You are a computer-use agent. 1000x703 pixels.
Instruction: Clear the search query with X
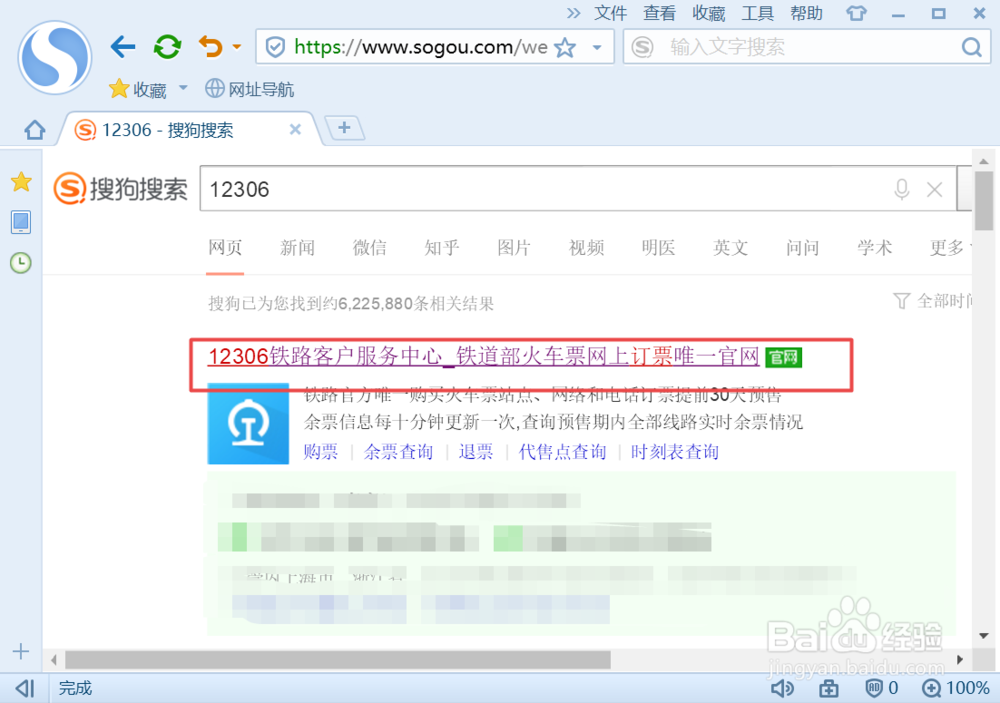pyautogui.click(x=934, y=189)
